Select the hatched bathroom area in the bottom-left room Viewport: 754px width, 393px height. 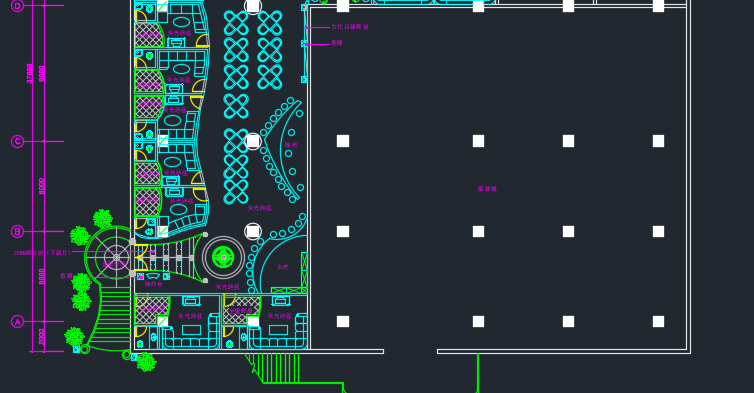click(152, 310)
